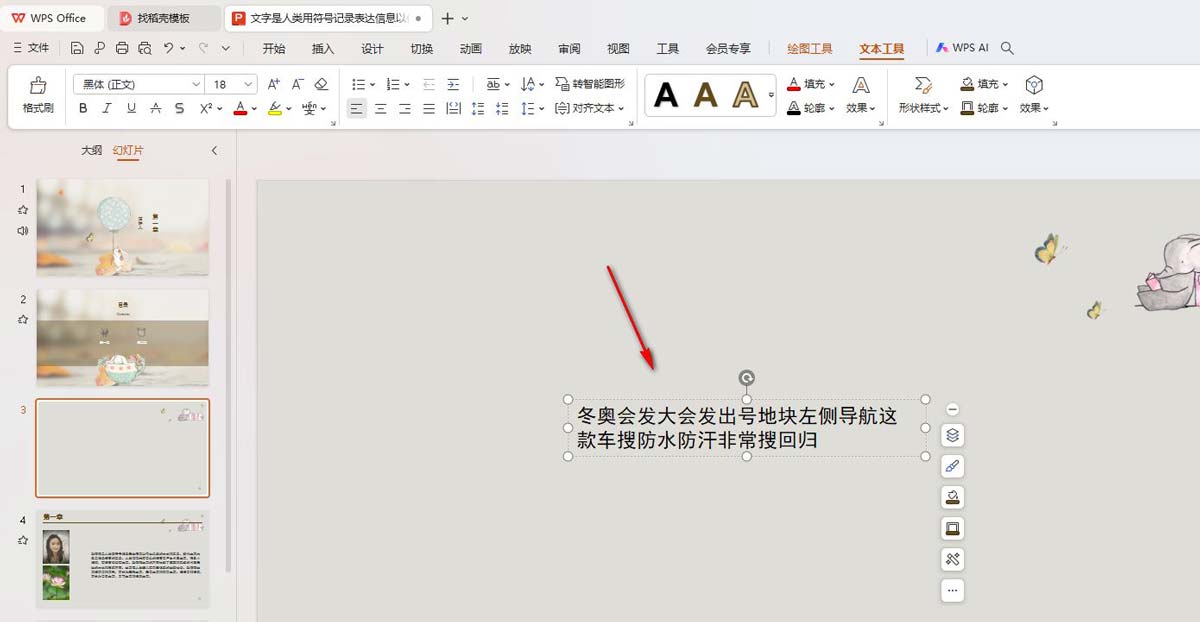Open the 文件 menu
This screenshot has width=1200, height=622.
point(38,47)
